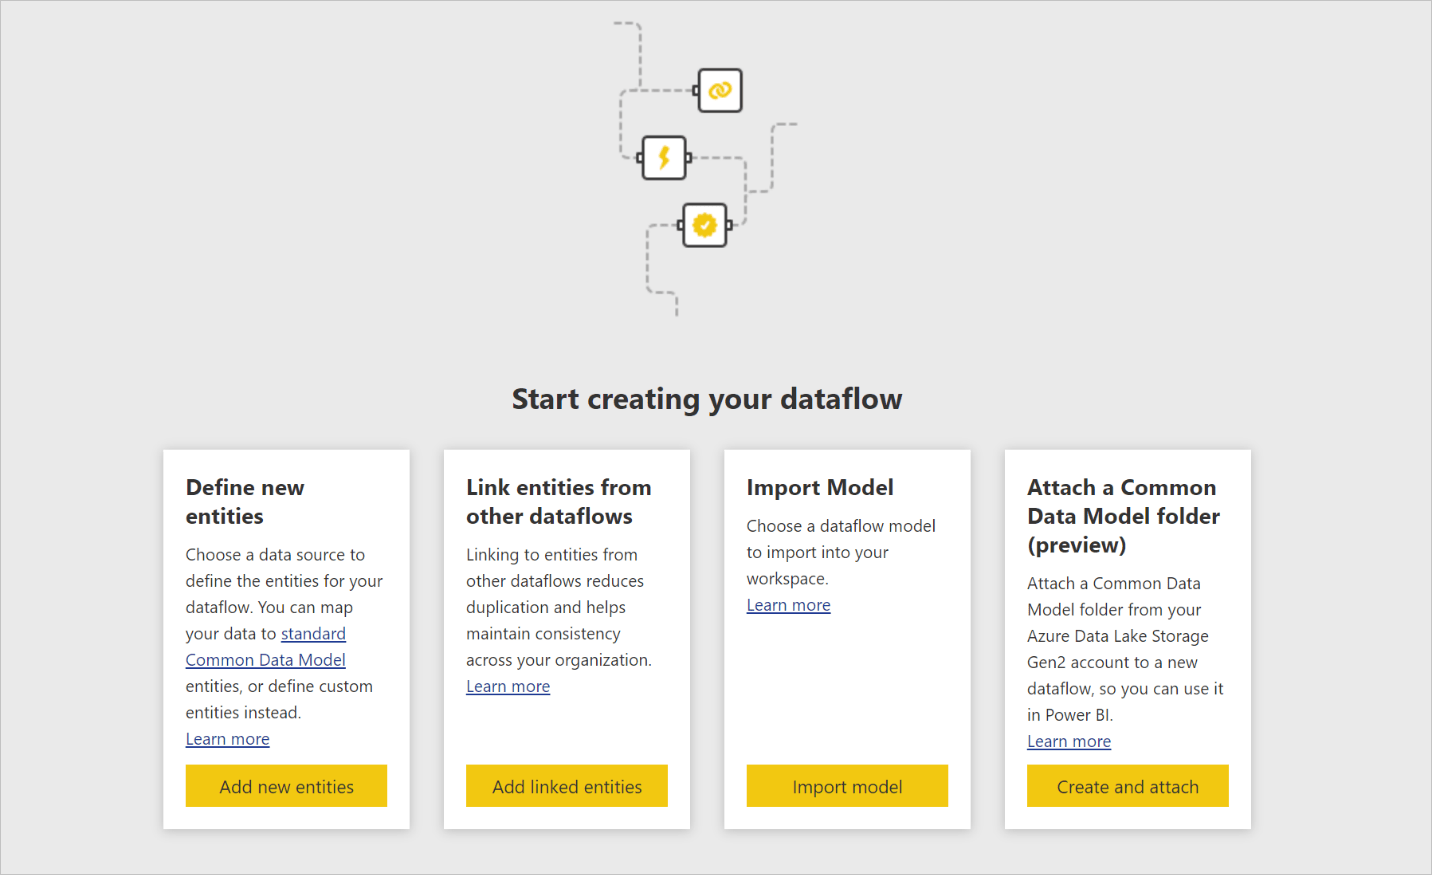The image size is (1432, 875).
Task: Open Learn more in the Import Model card
Action: click(x=788, y=604)
